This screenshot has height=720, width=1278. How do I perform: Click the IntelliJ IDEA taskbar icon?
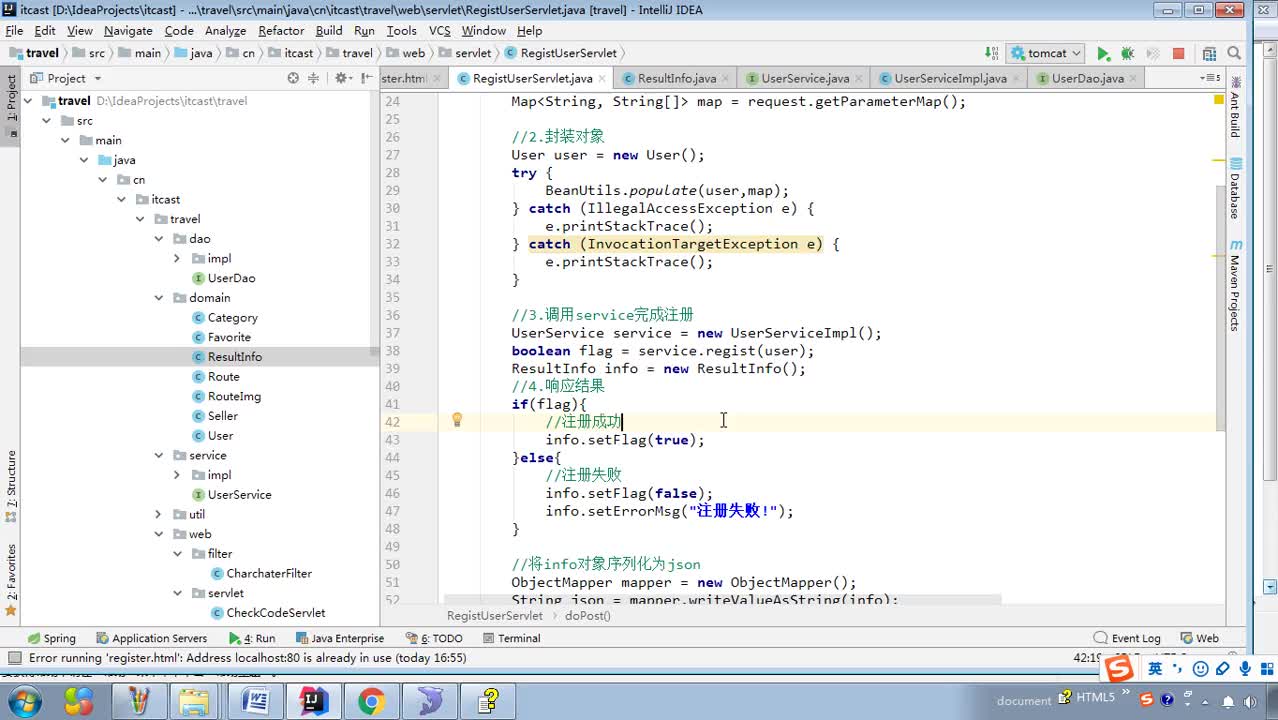click(x=314, y=701)
